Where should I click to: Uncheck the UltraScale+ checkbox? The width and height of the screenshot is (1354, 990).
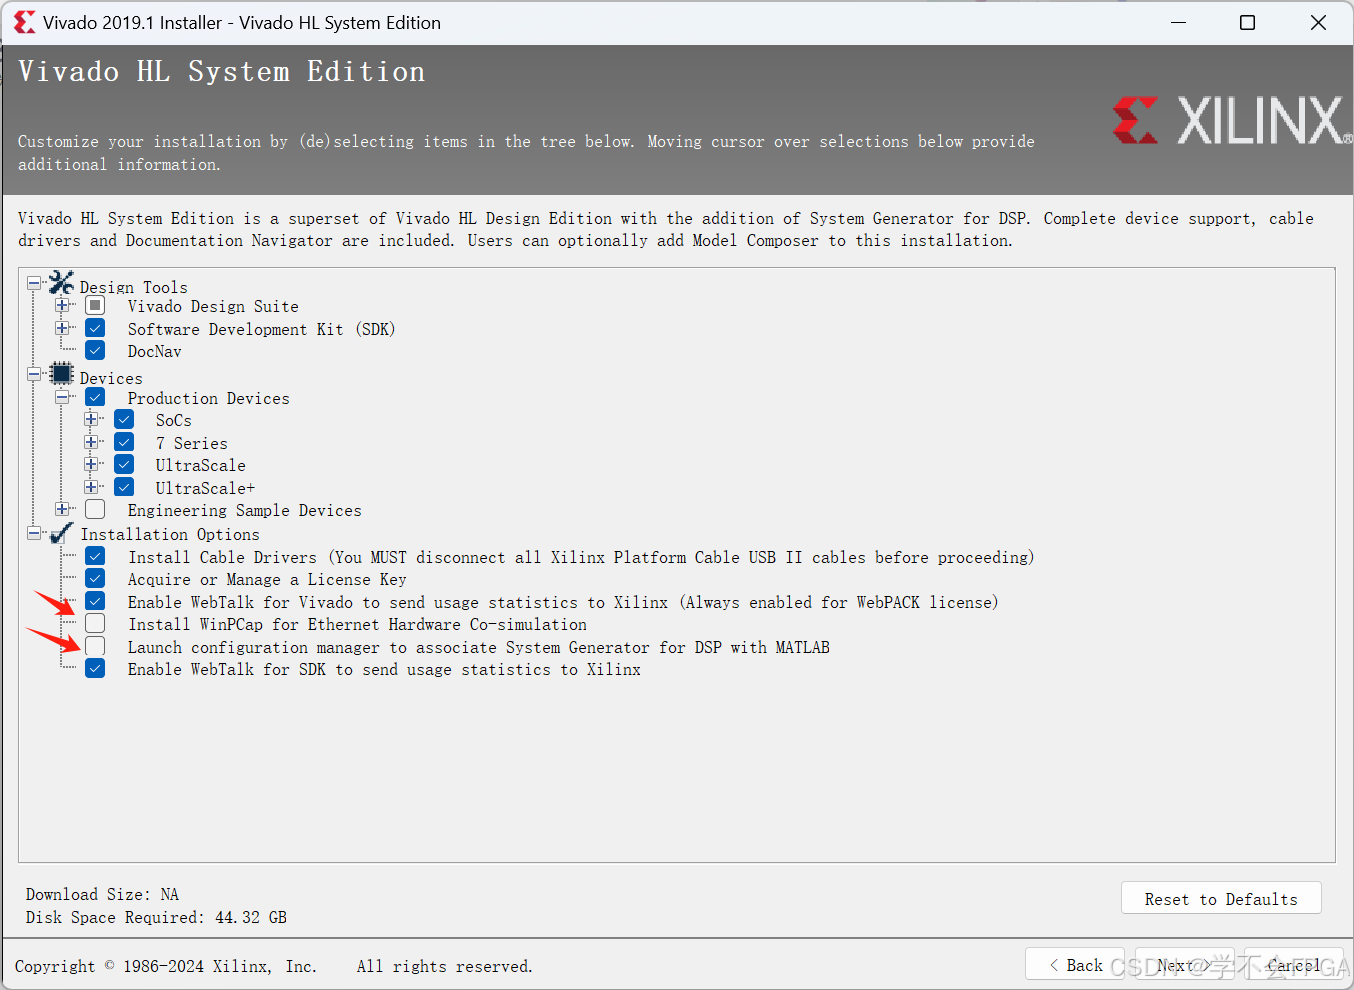(x=124, y=487)
